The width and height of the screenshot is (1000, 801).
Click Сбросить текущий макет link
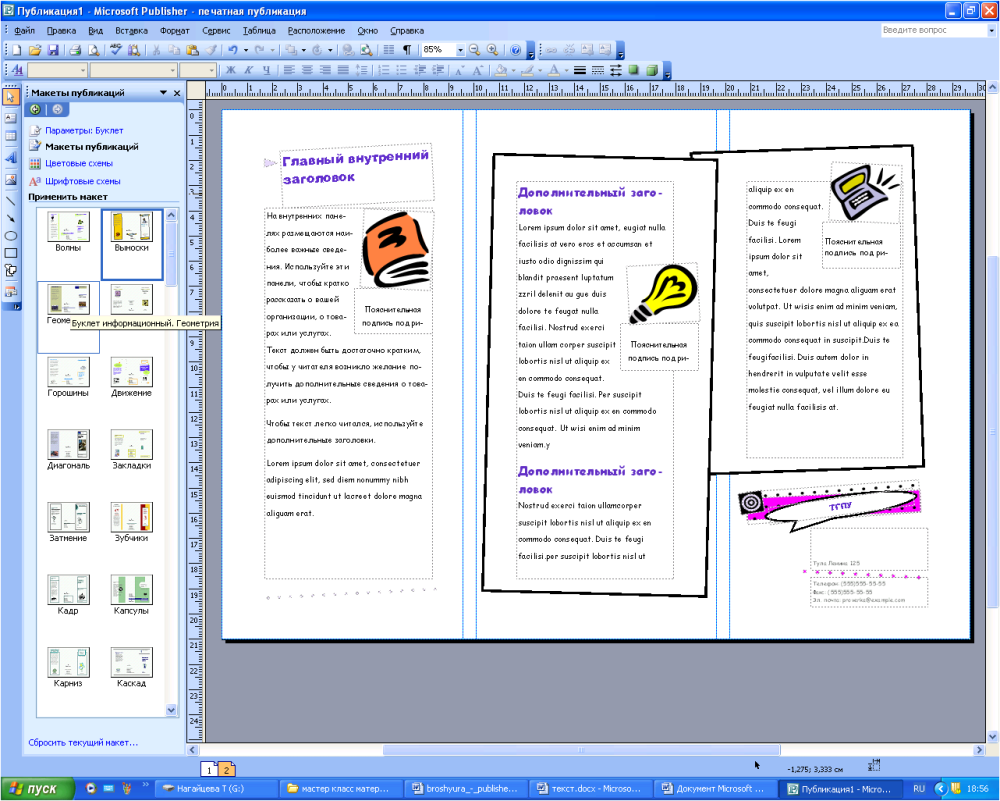click(x=83, y=742)
